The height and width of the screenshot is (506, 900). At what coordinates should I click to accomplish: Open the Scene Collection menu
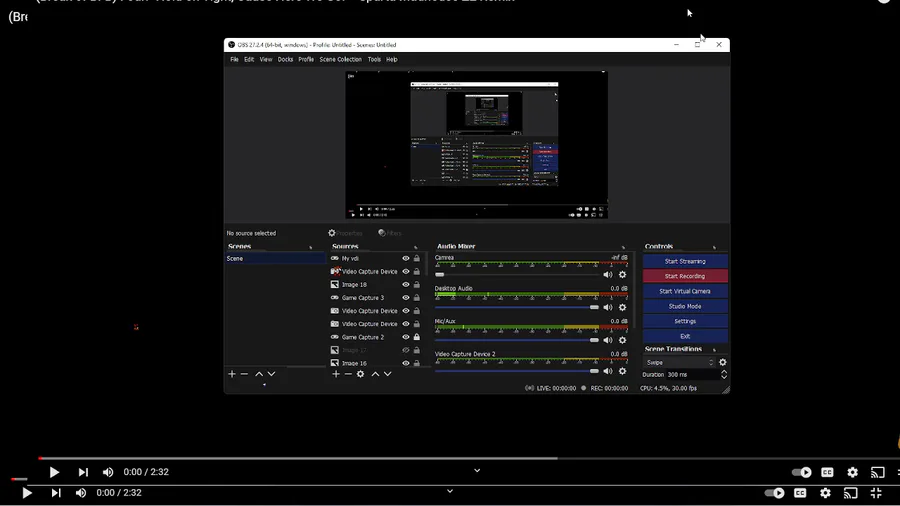point(340,60)
